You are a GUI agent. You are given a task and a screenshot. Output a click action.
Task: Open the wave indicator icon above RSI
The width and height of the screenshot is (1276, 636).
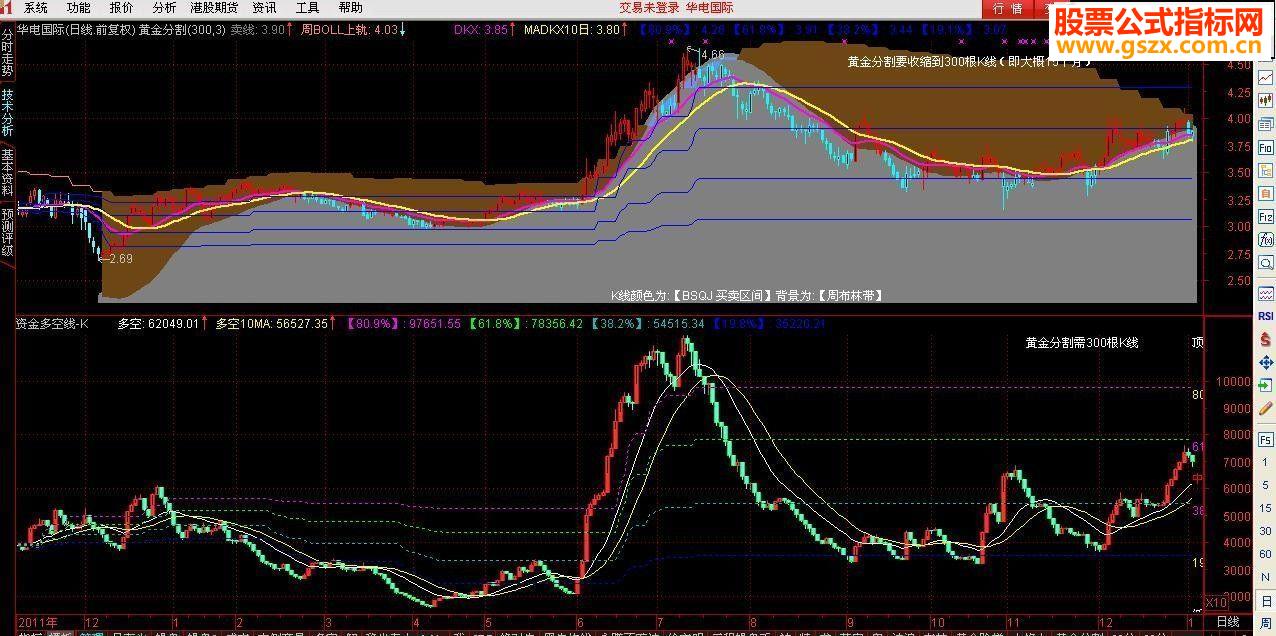tap(1265, 294)
